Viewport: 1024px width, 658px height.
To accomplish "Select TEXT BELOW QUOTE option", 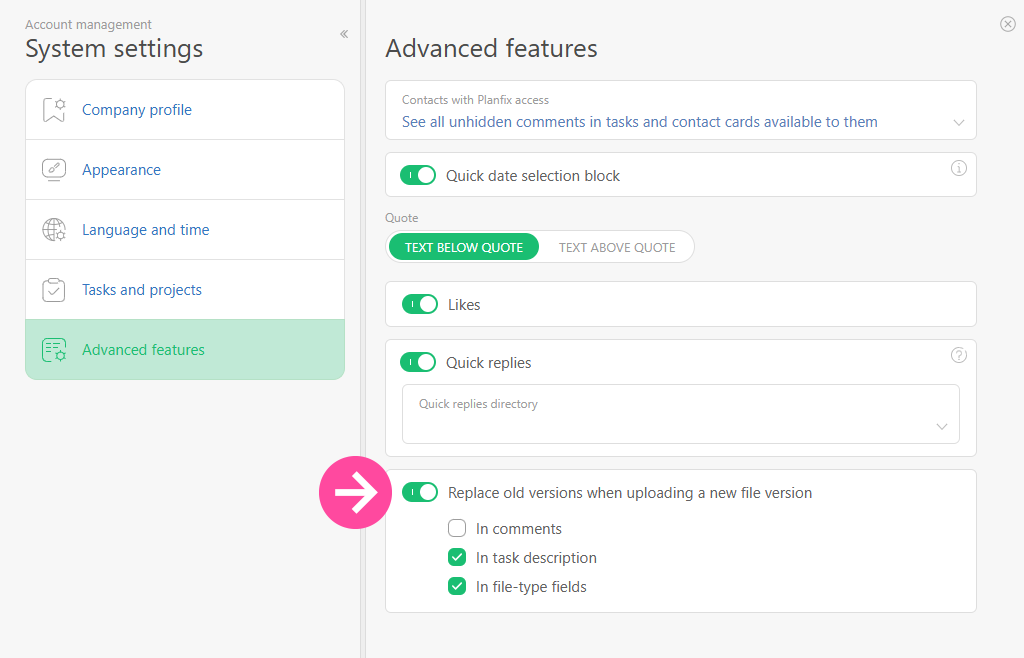I will (x=464, y=247).
